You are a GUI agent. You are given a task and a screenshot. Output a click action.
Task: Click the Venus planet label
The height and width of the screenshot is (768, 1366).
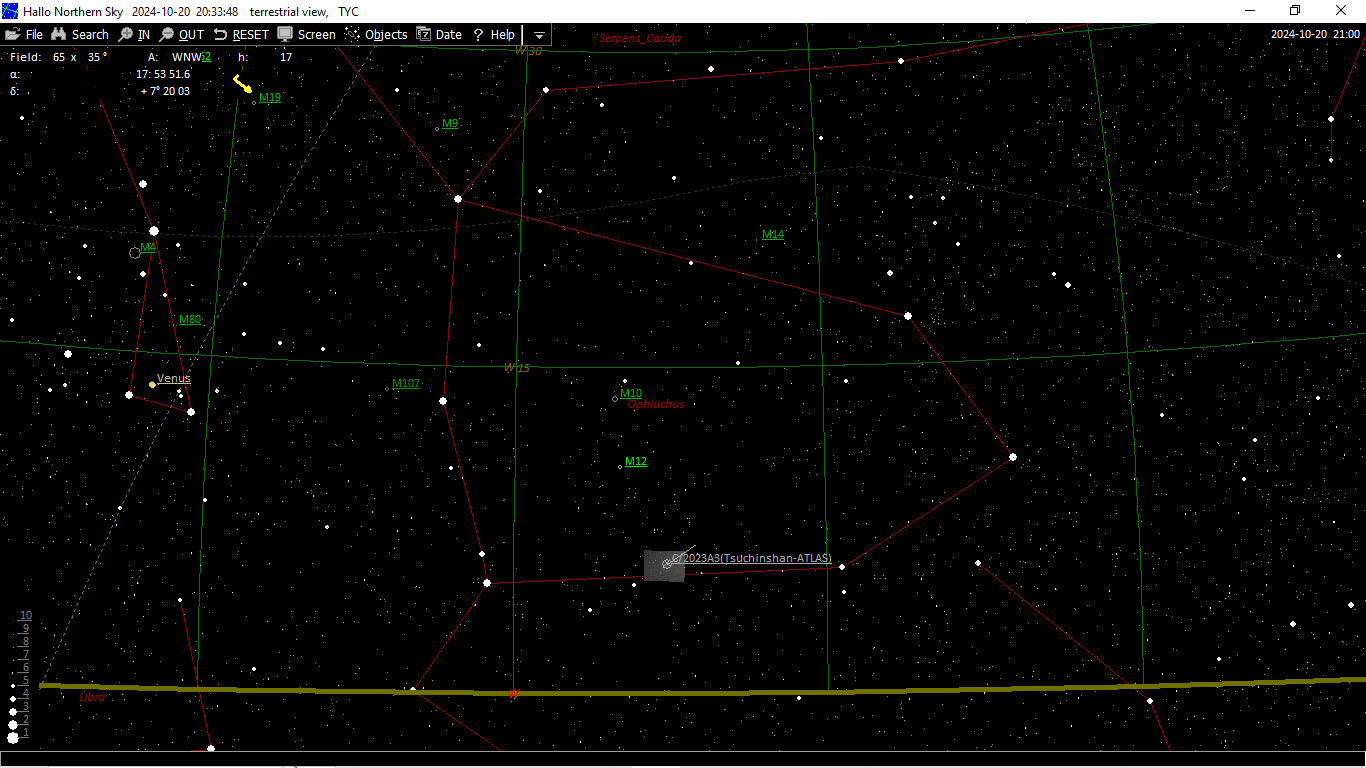coord(174,378)
